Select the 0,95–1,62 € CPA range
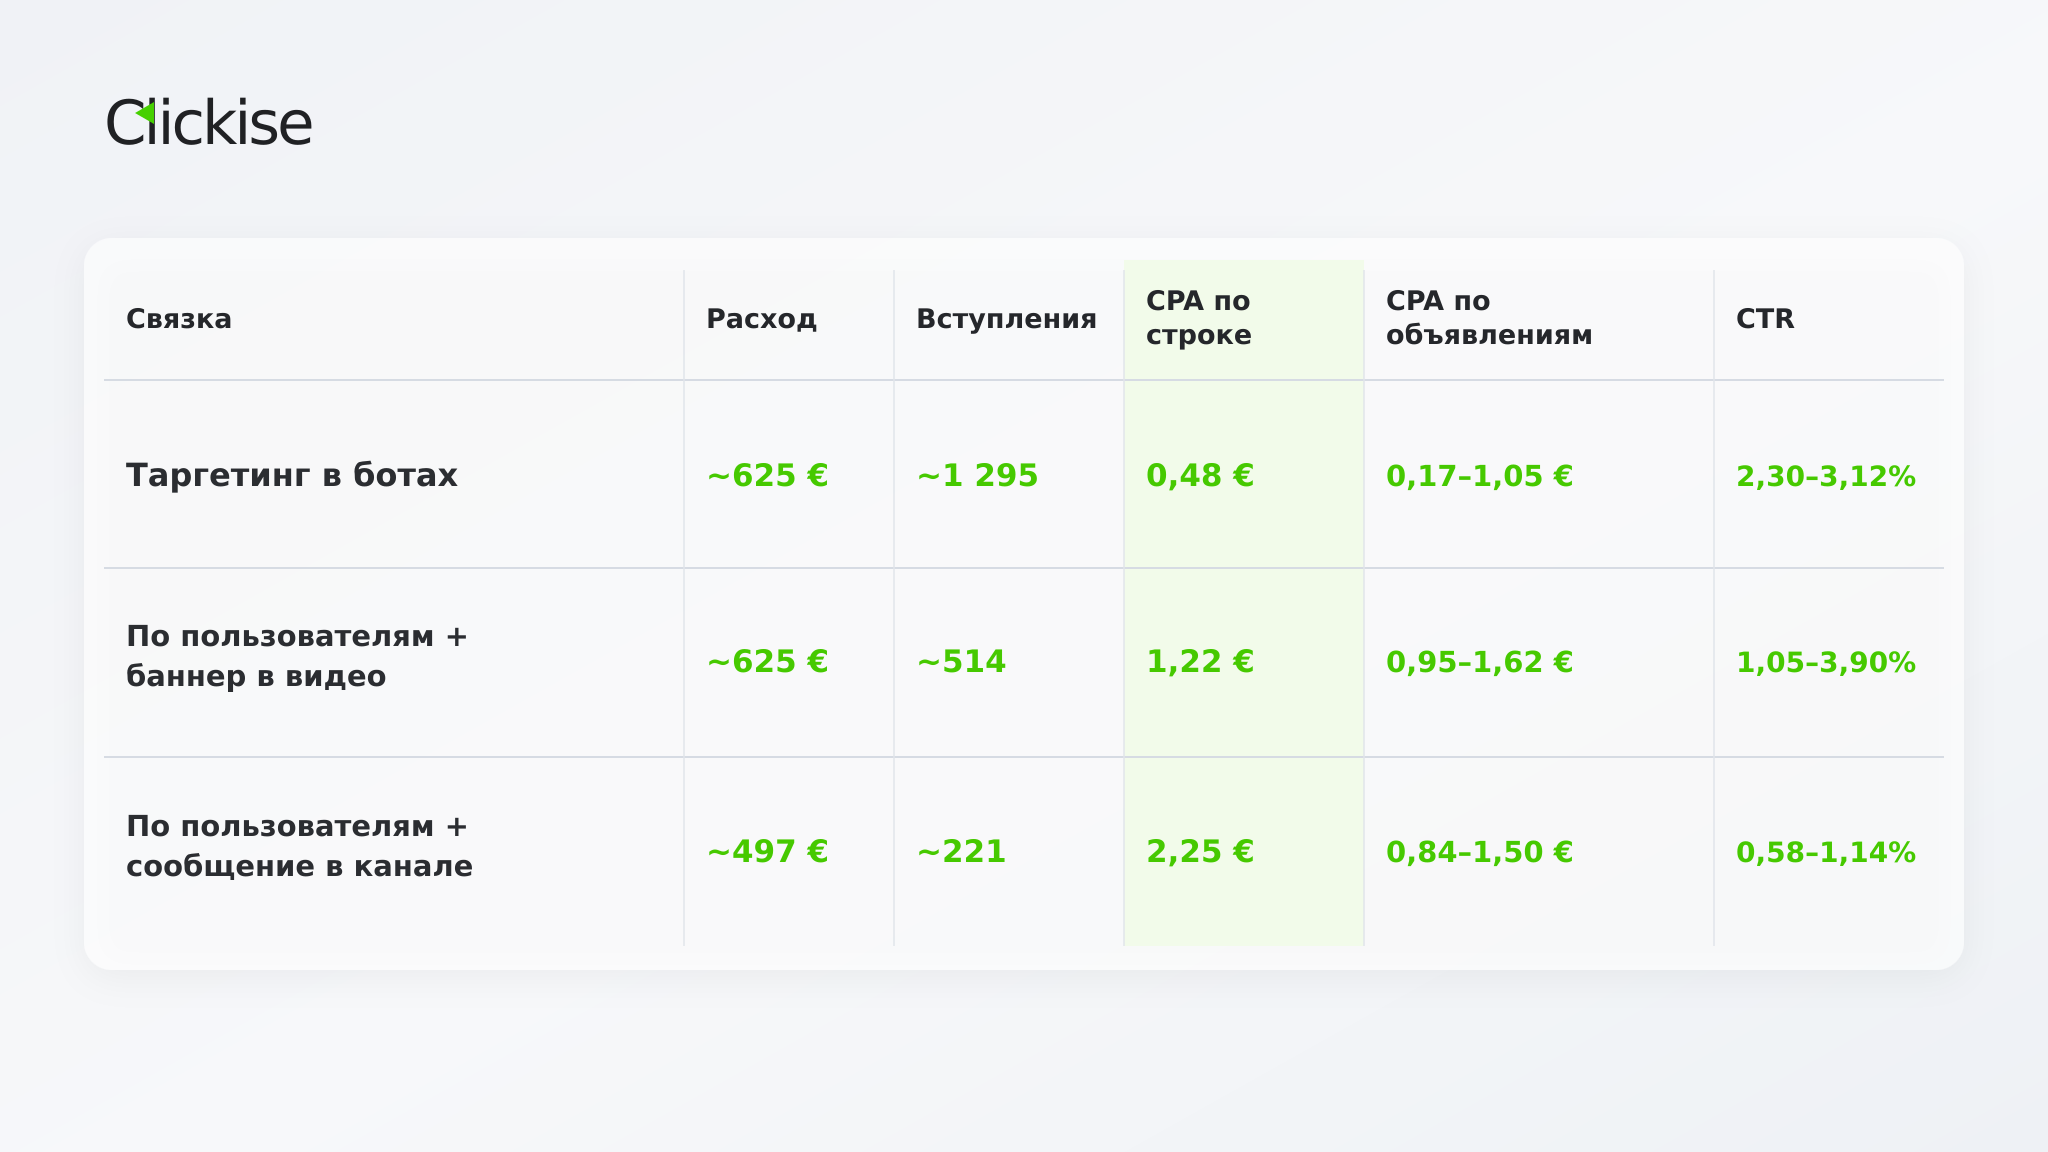Viewport: 2048px width, 1152px height. click(1479, 662)
